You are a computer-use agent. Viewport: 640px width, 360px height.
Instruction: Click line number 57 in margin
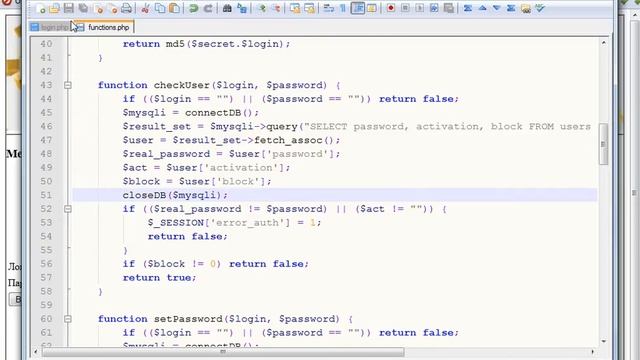click(x=46, y=278)
